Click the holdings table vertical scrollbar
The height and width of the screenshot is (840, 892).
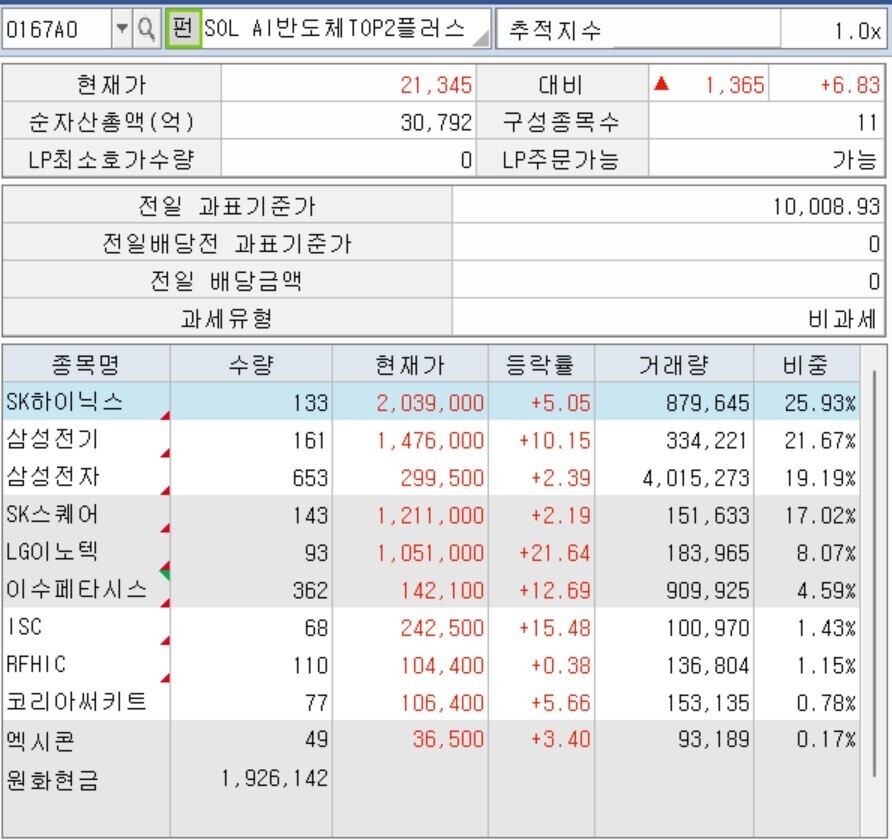(874, 573)
